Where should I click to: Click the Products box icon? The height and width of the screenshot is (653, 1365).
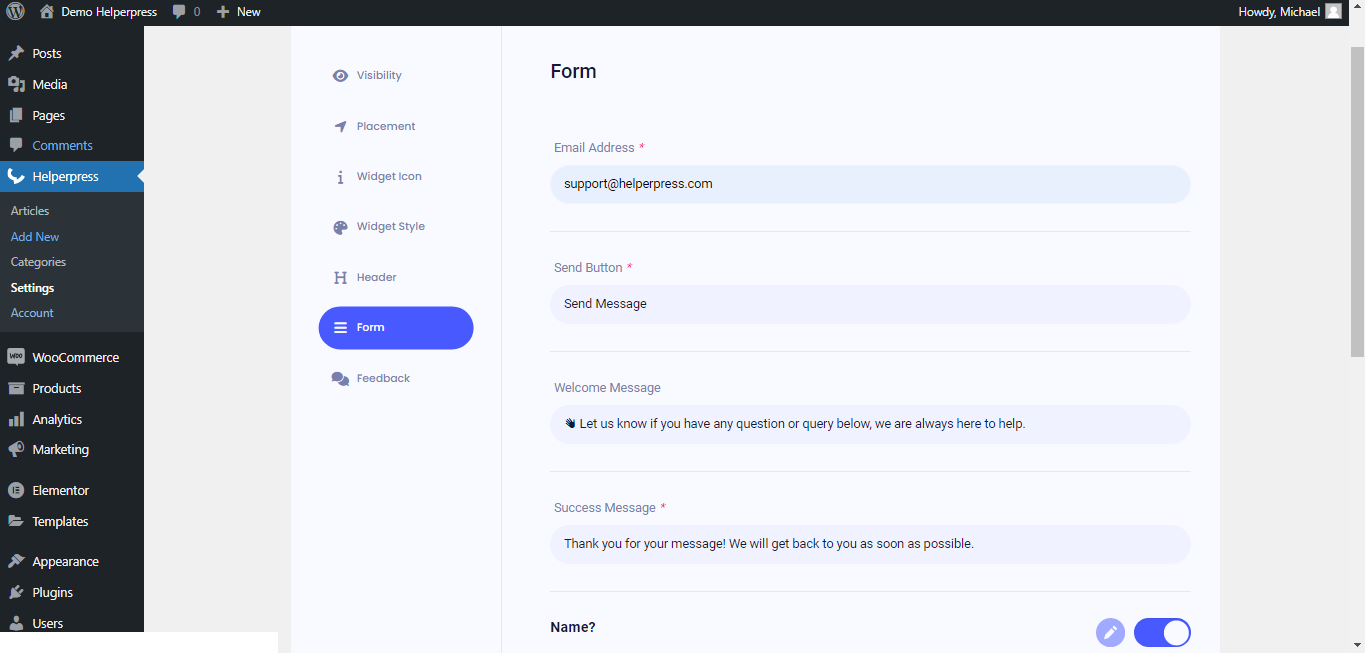[x=16, y=389]
